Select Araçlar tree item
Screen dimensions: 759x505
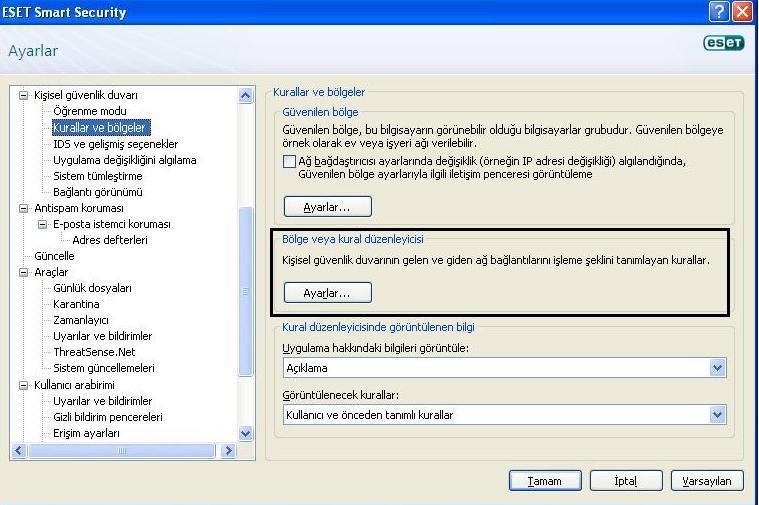tap(51, 272)
